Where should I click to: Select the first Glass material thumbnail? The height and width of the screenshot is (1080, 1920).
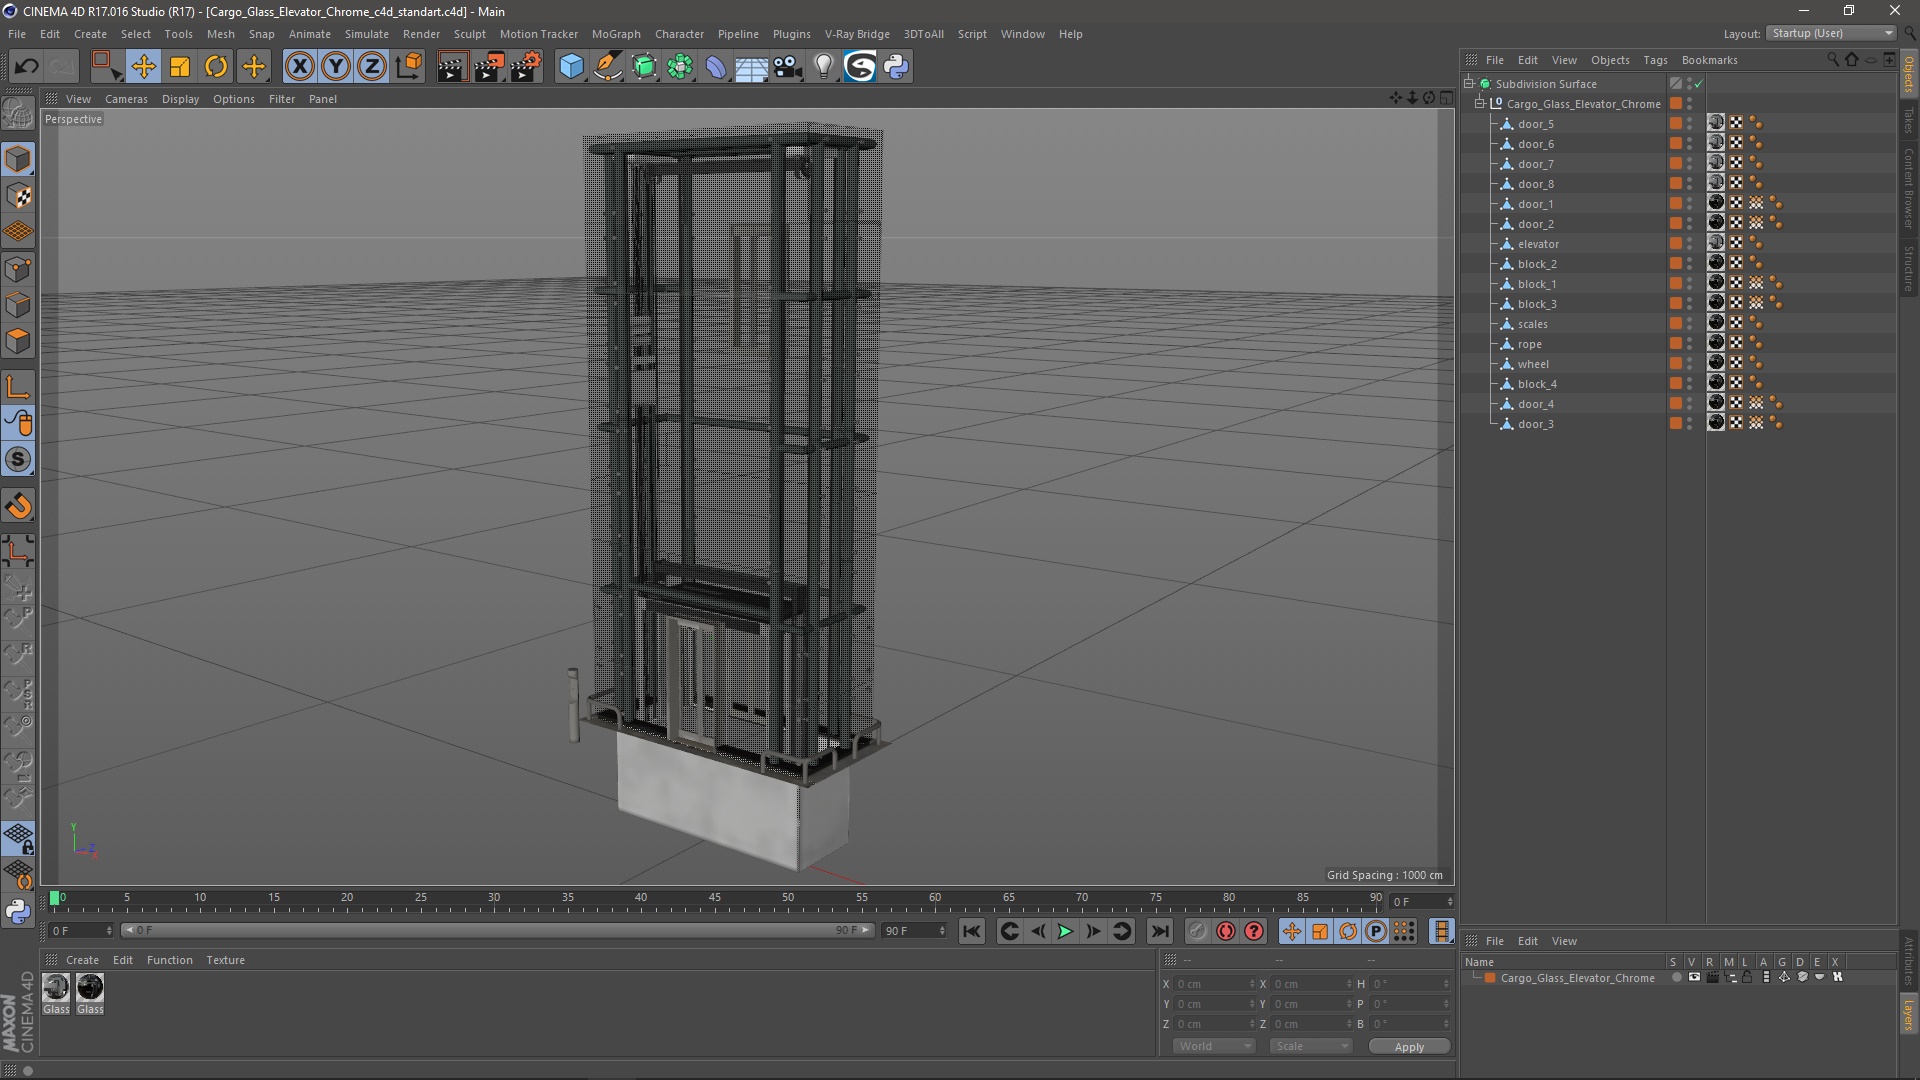click(57, 988)
